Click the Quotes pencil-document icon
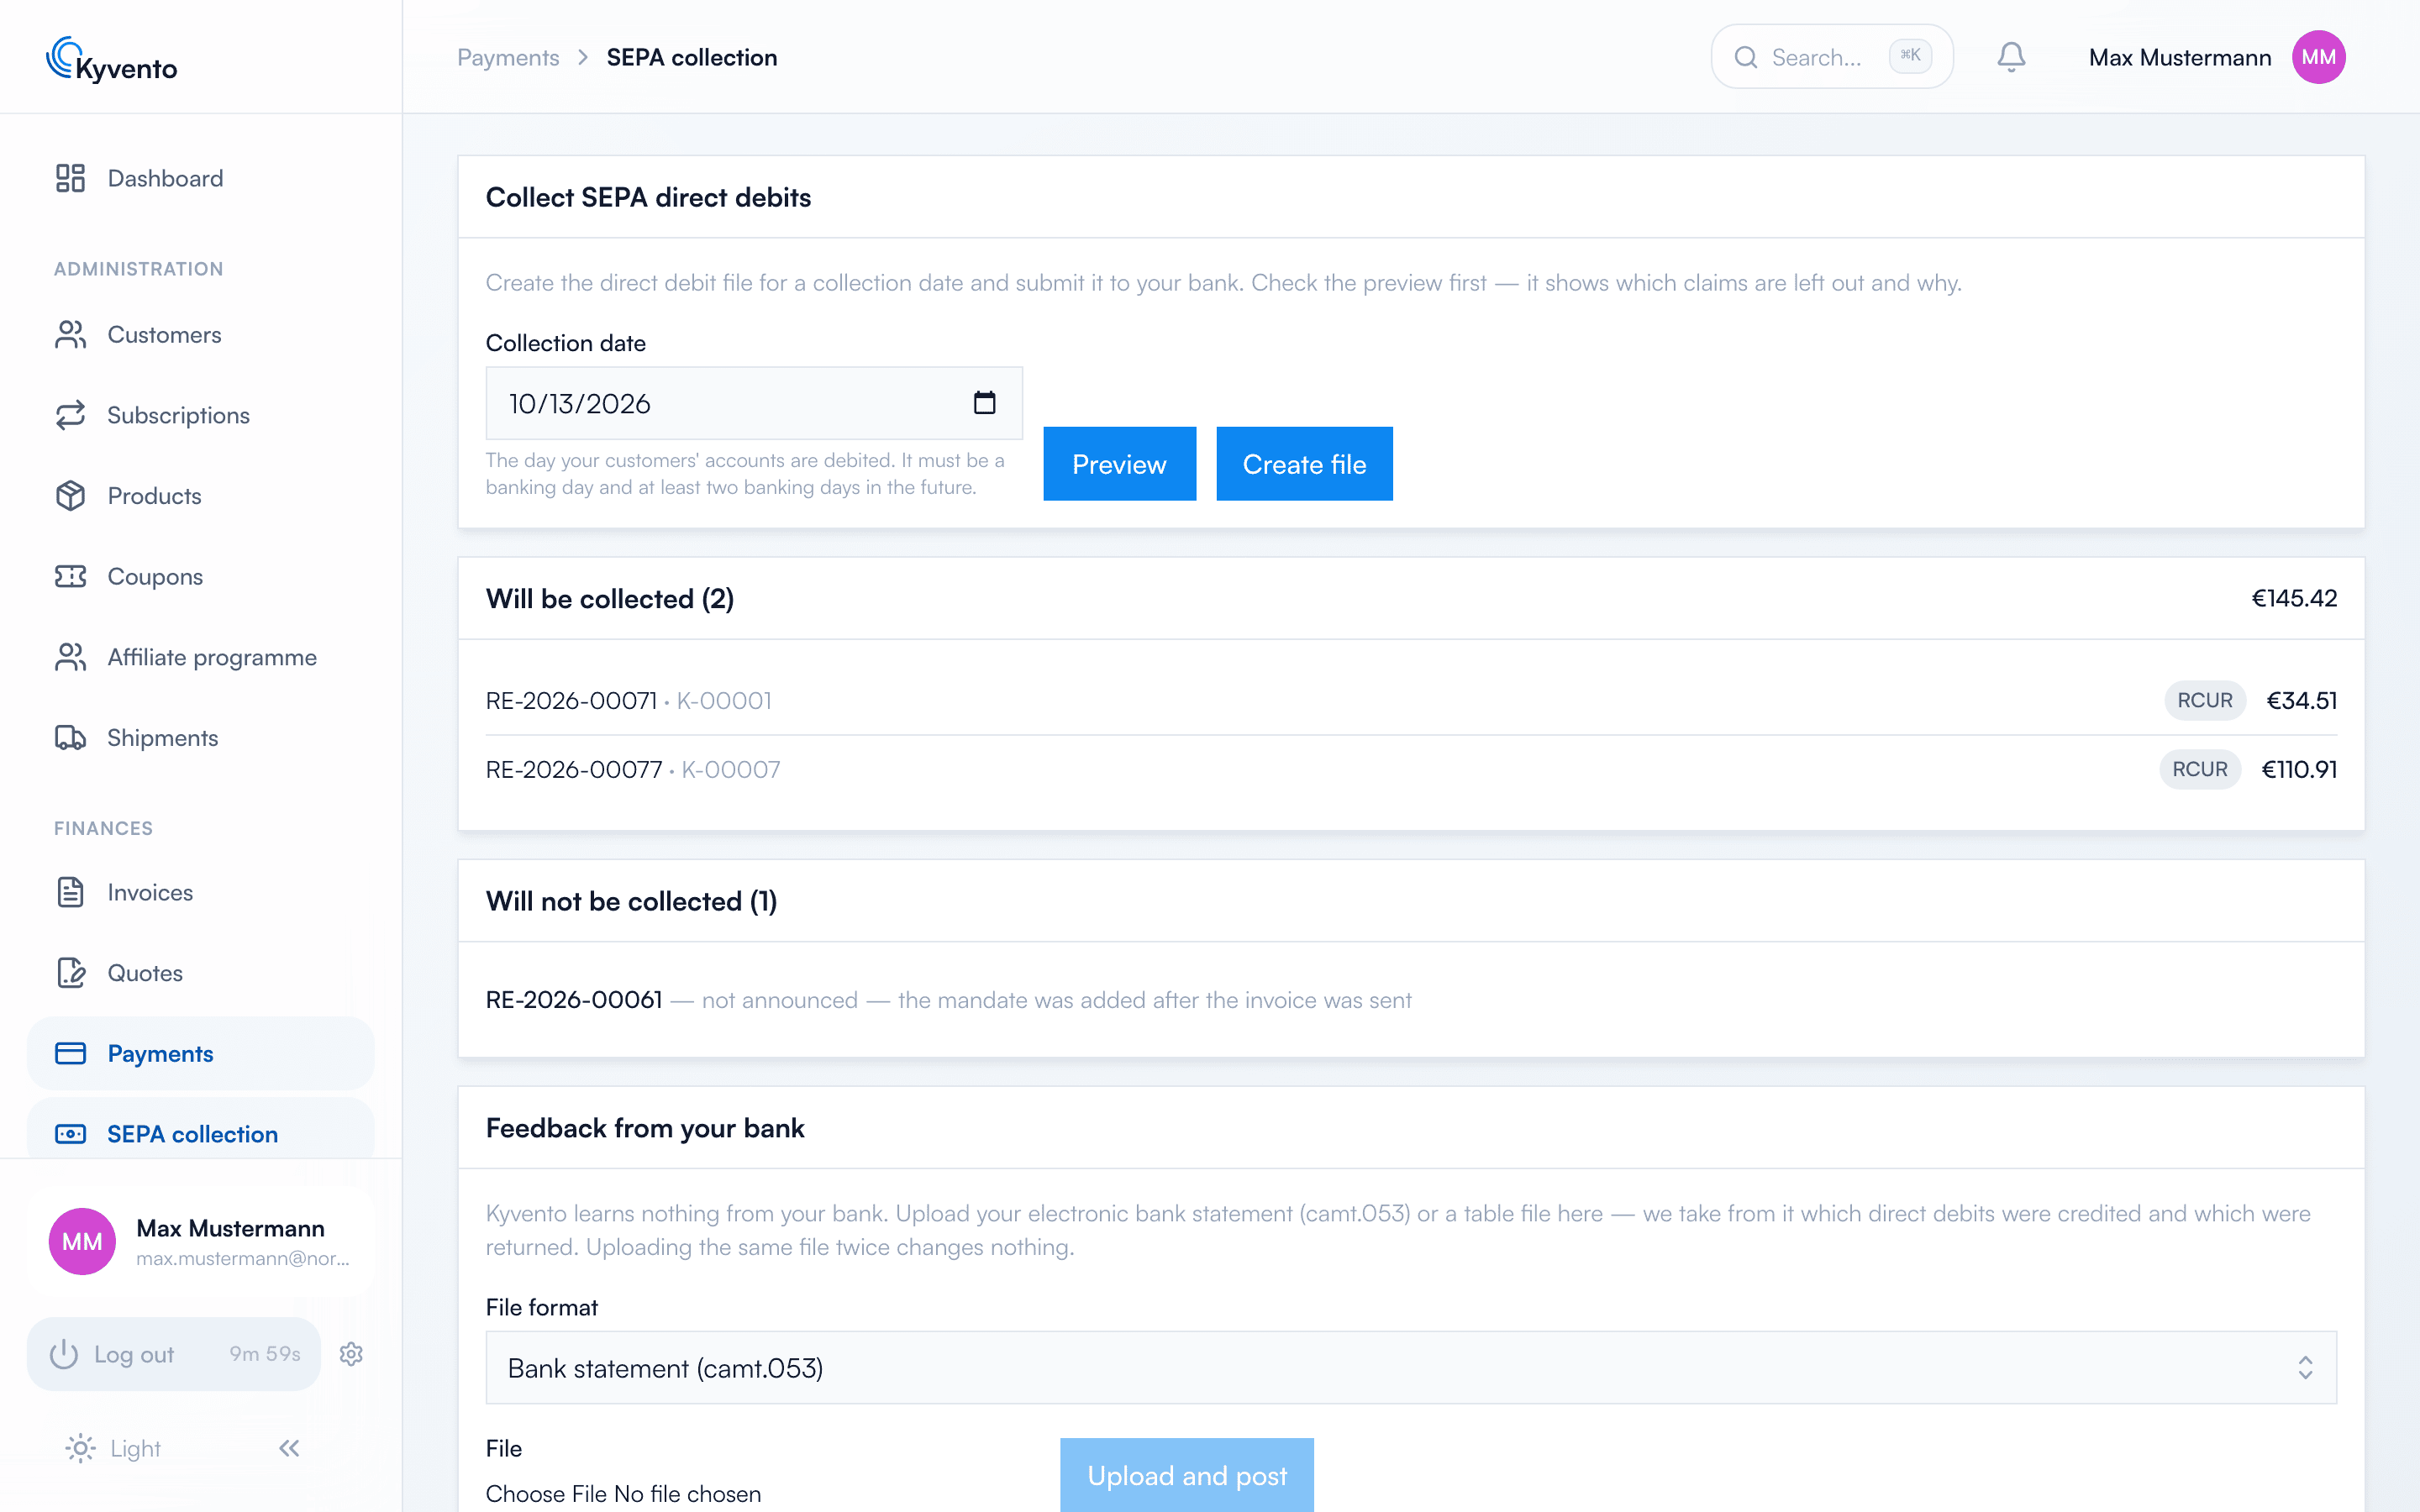2420x1512 pixels. pos(70,972)
